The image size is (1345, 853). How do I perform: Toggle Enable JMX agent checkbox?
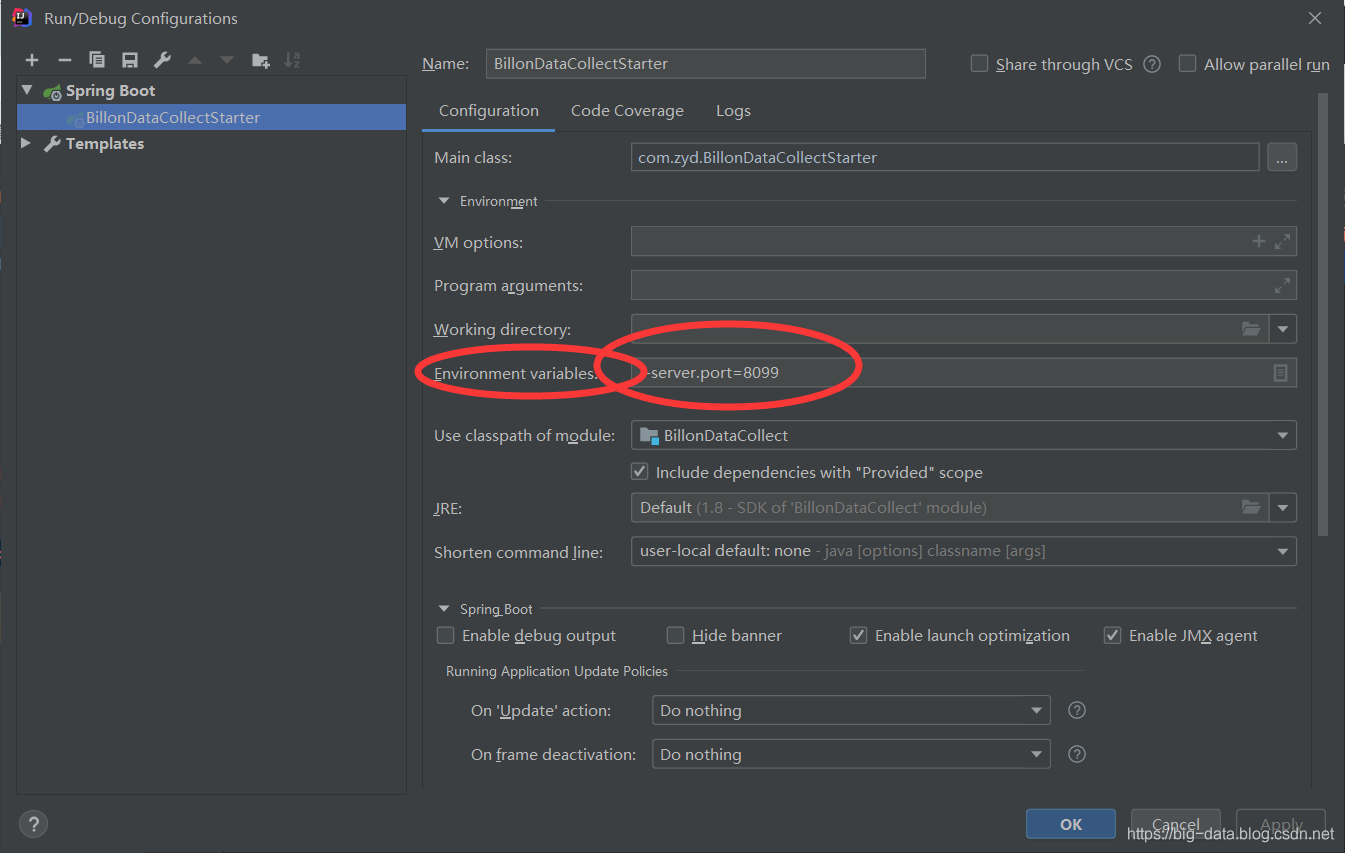(x=1112, y=635)
